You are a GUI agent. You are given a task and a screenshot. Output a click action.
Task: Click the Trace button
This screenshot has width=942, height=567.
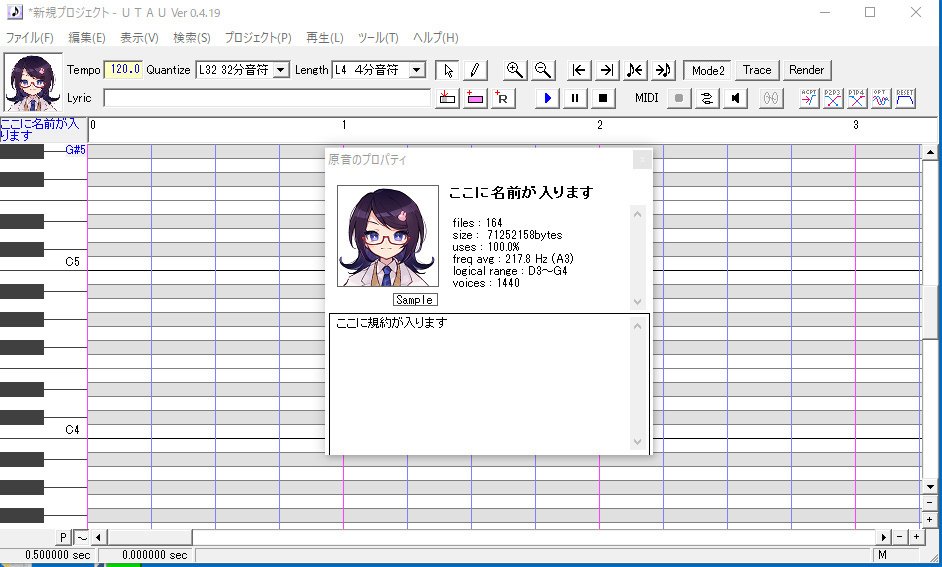pyautogui.click(x=757, y=70)
